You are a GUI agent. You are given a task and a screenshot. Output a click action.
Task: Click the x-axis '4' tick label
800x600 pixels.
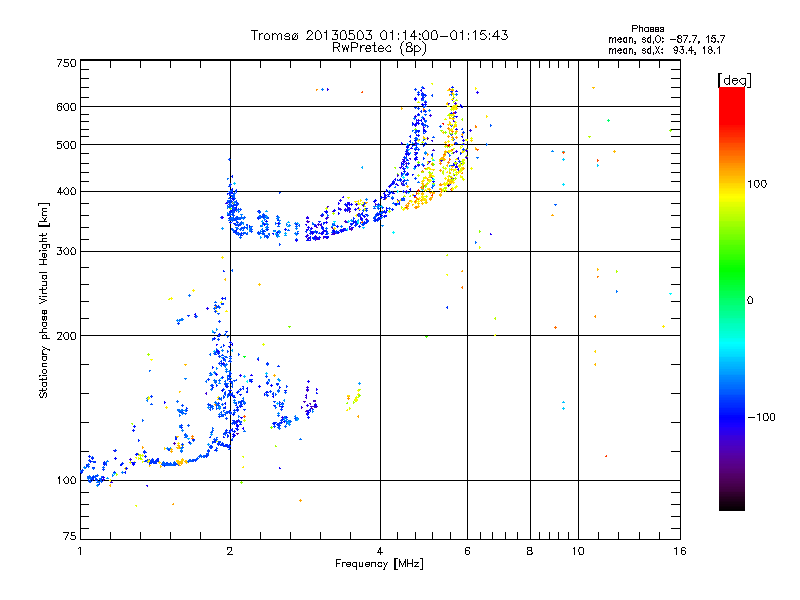pos(380,551)
